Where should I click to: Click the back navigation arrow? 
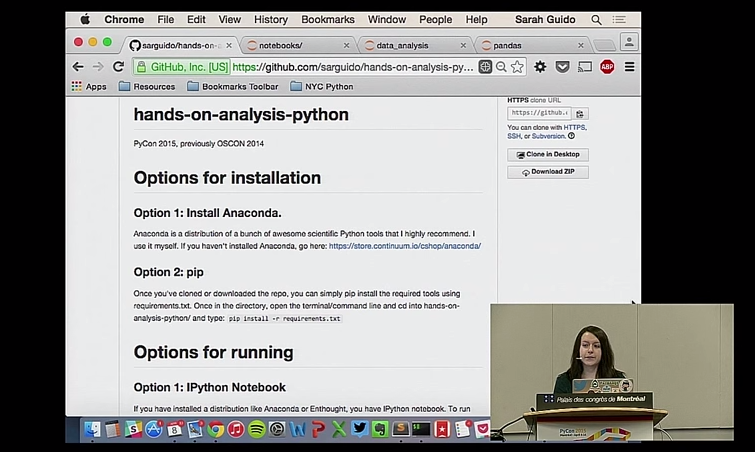click(78, 67)
